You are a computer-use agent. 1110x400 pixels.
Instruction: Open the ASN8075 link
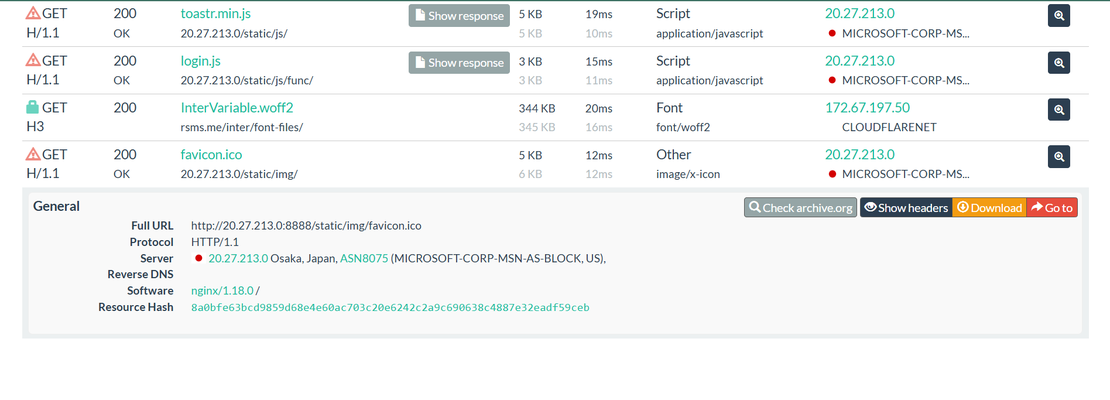click(x=363, y=258)
